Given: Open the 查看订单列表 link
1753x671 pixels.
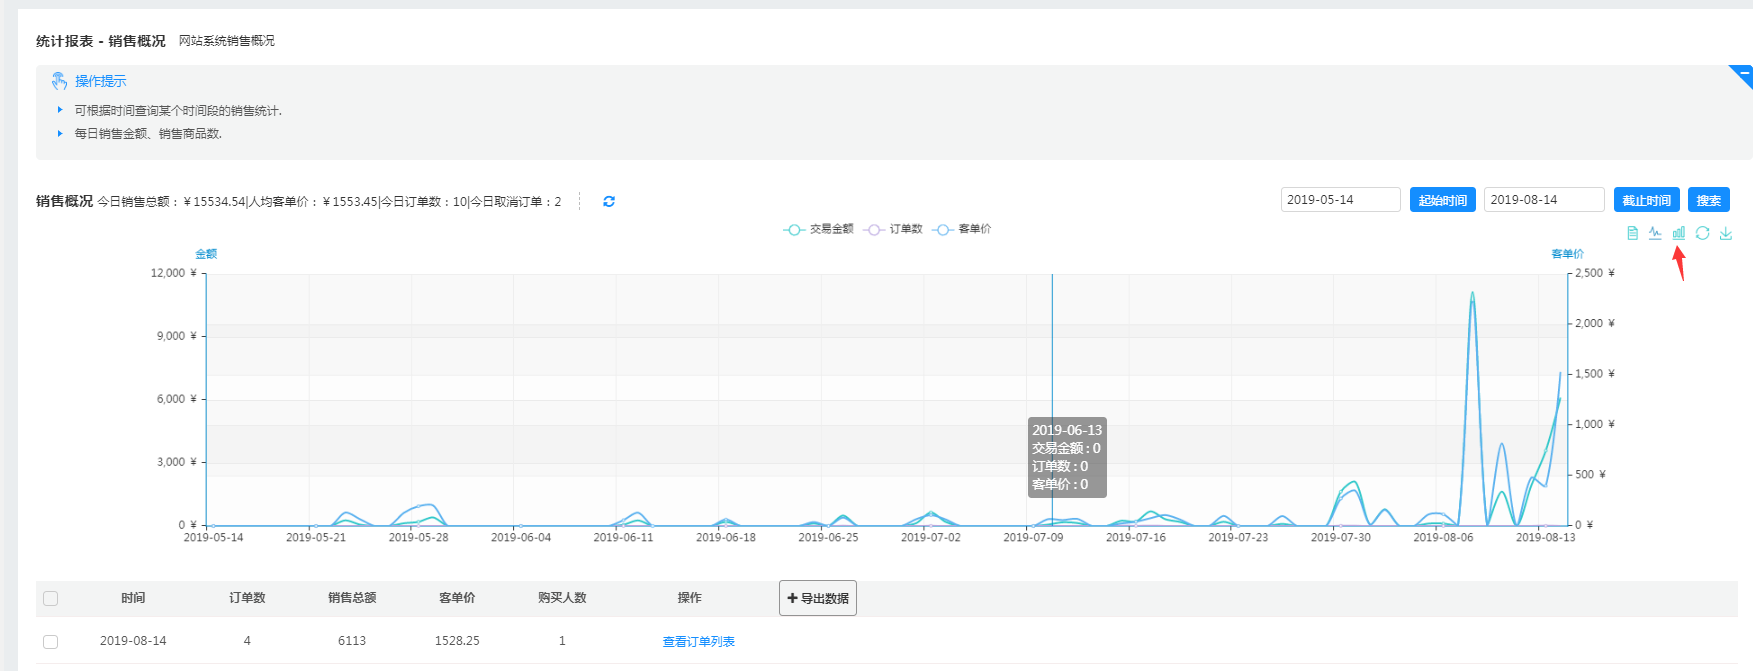Looking at the screenshot, I should click(x=698, y=641).
